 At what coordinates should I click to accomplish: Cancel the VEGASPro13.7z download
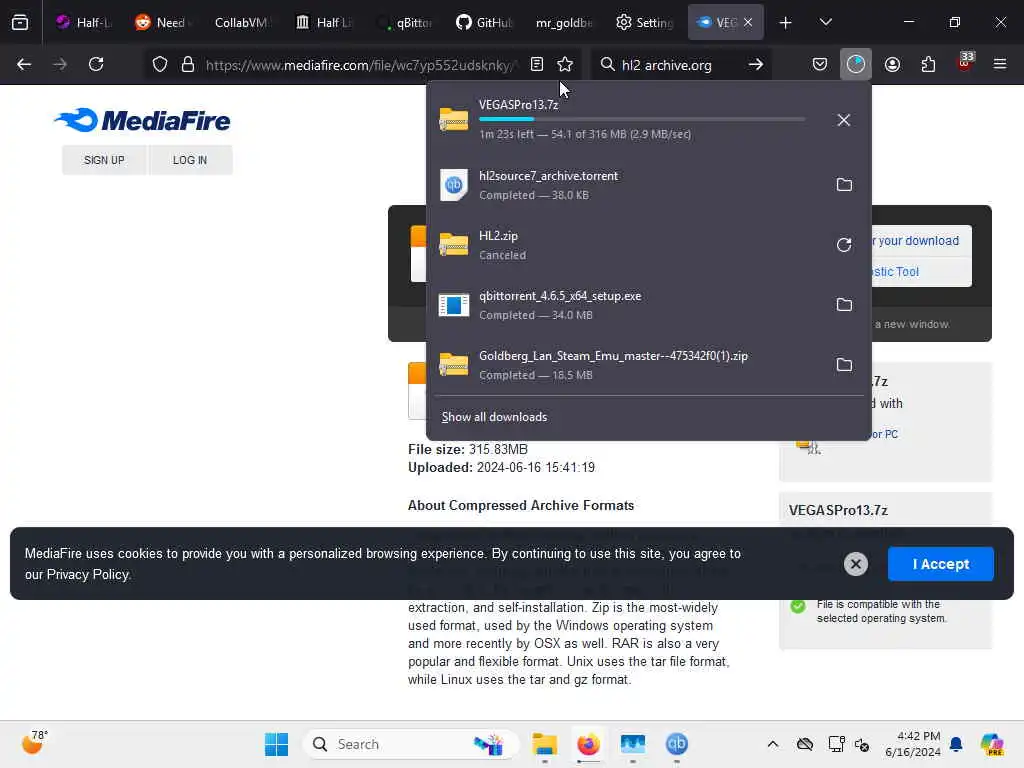pos(844,120)
